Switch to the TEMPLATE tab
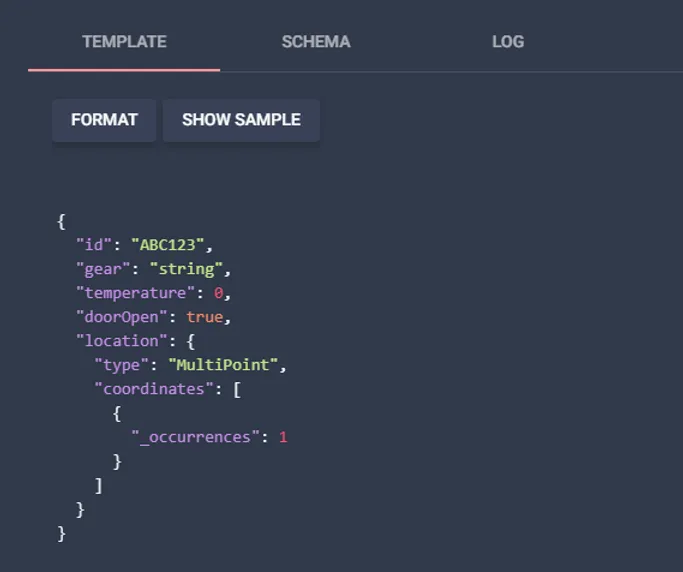This screenshot has height=572, width=683. pyautogui.click(x=124, y=42)
